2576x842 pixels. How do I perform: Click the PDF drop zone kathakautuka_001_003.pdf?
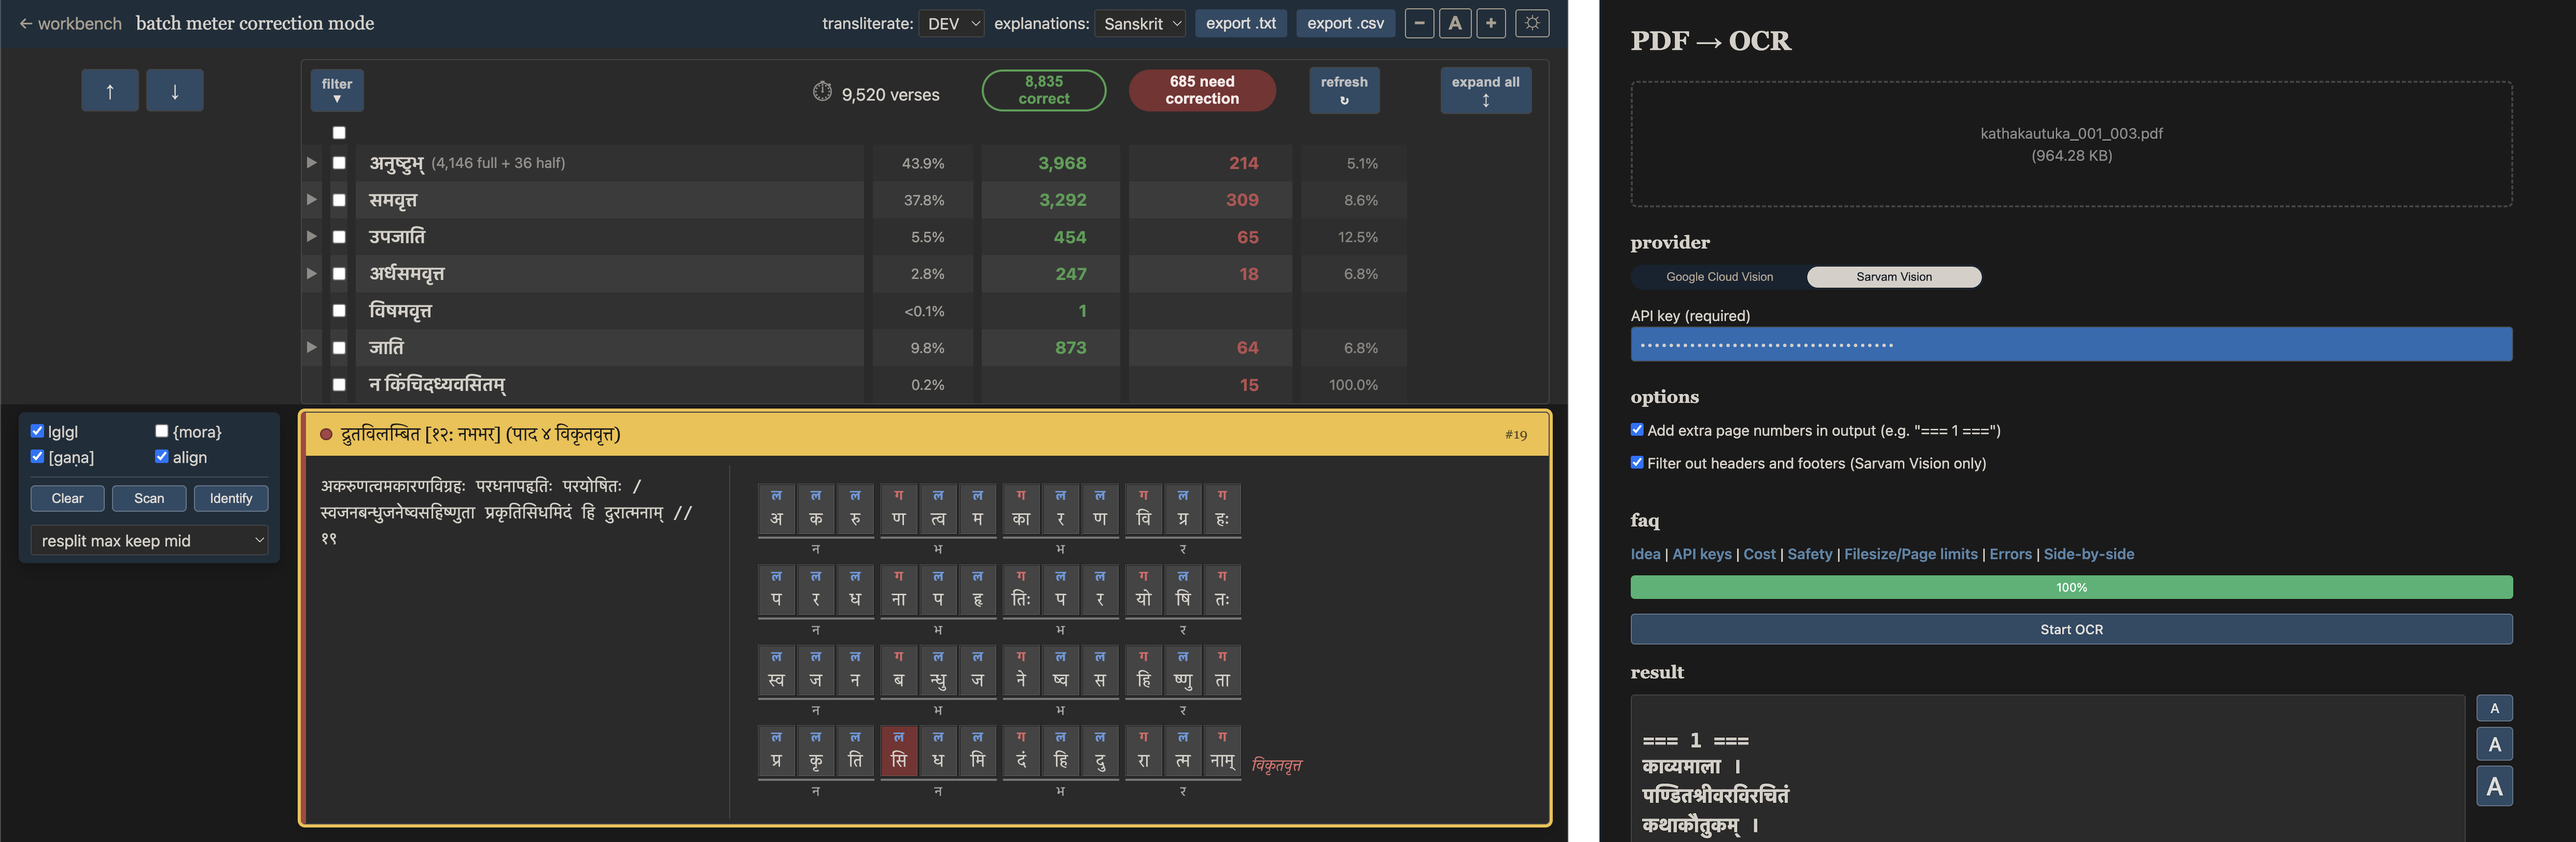[x=2071, y=144]
